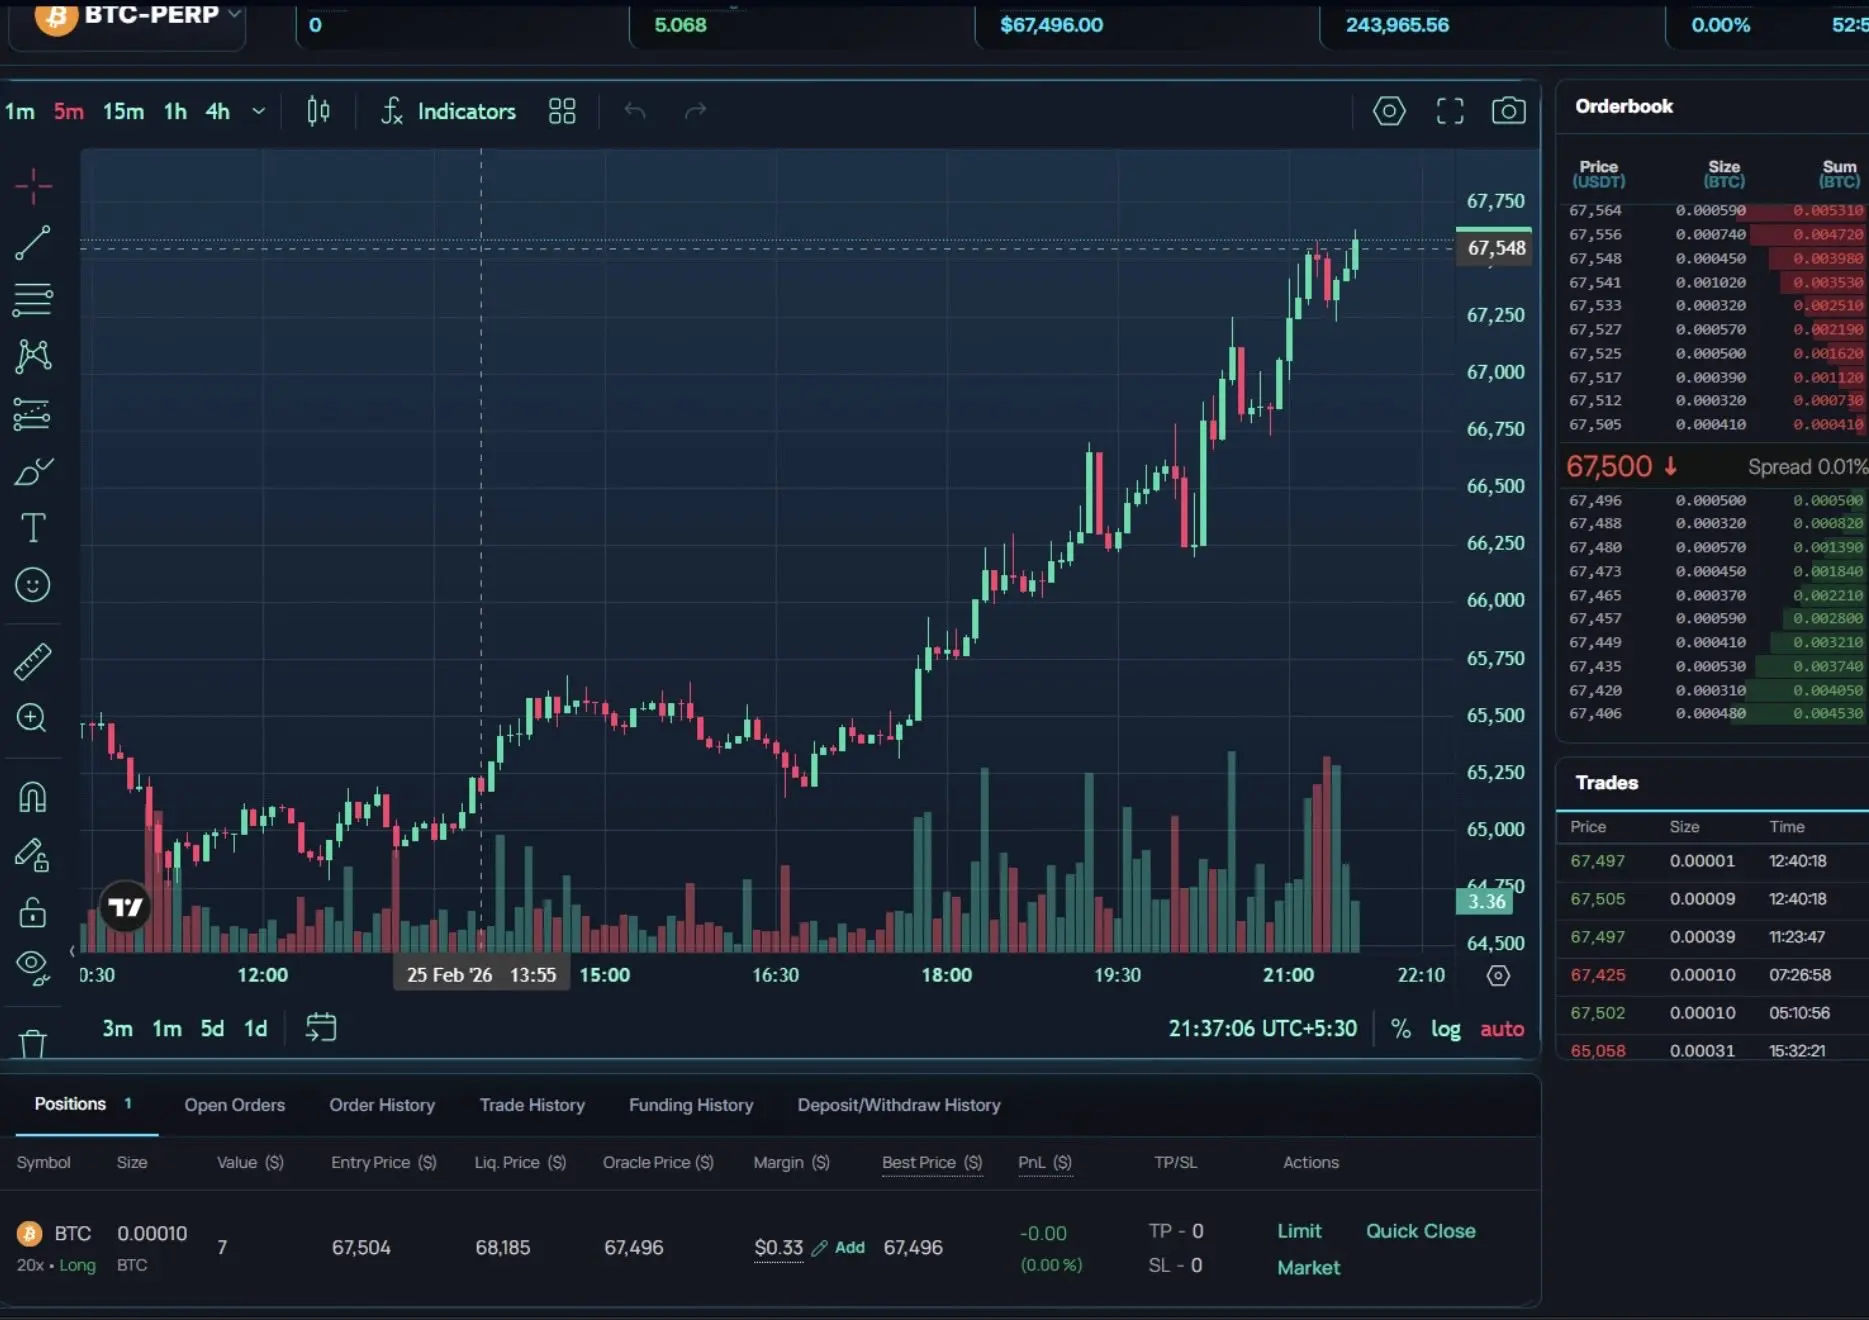Click the 65,058 trade row
Screen dimensions: 1869x1320
1713,1050
